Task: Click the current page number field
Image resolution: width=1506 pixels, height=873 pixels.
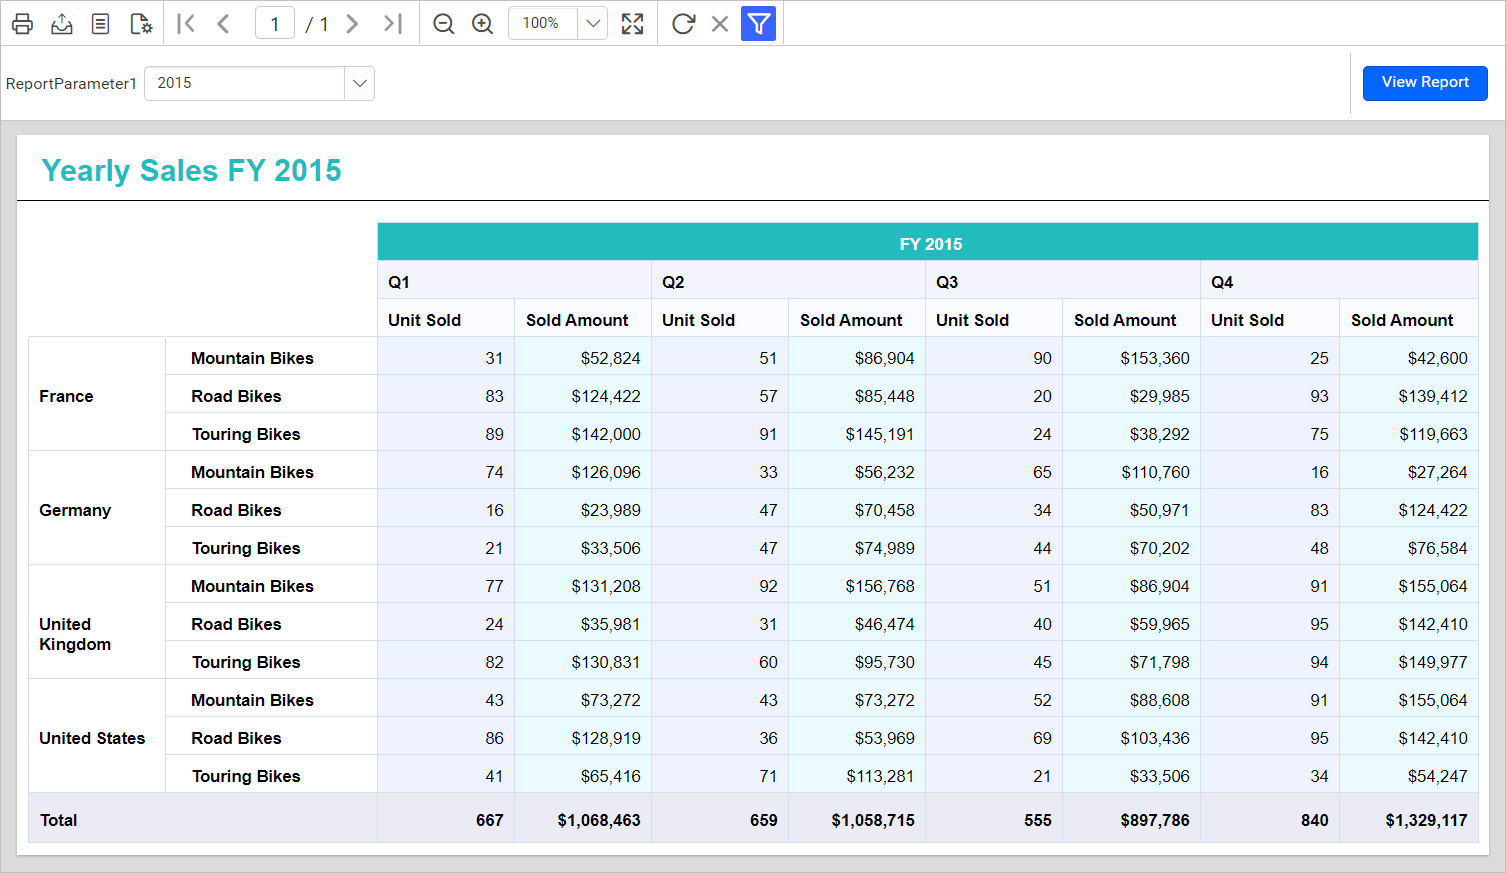Action: 275,24
